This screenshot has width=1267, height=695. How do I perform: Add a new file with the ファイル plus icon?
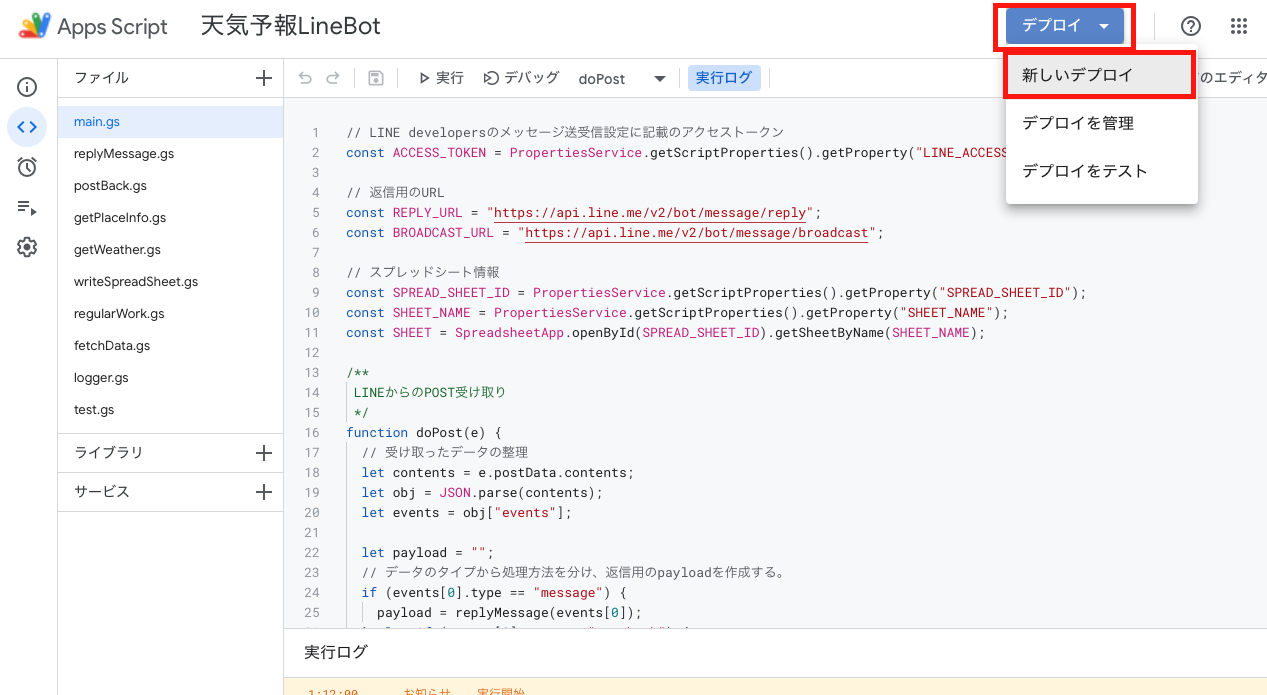[262, 77]
